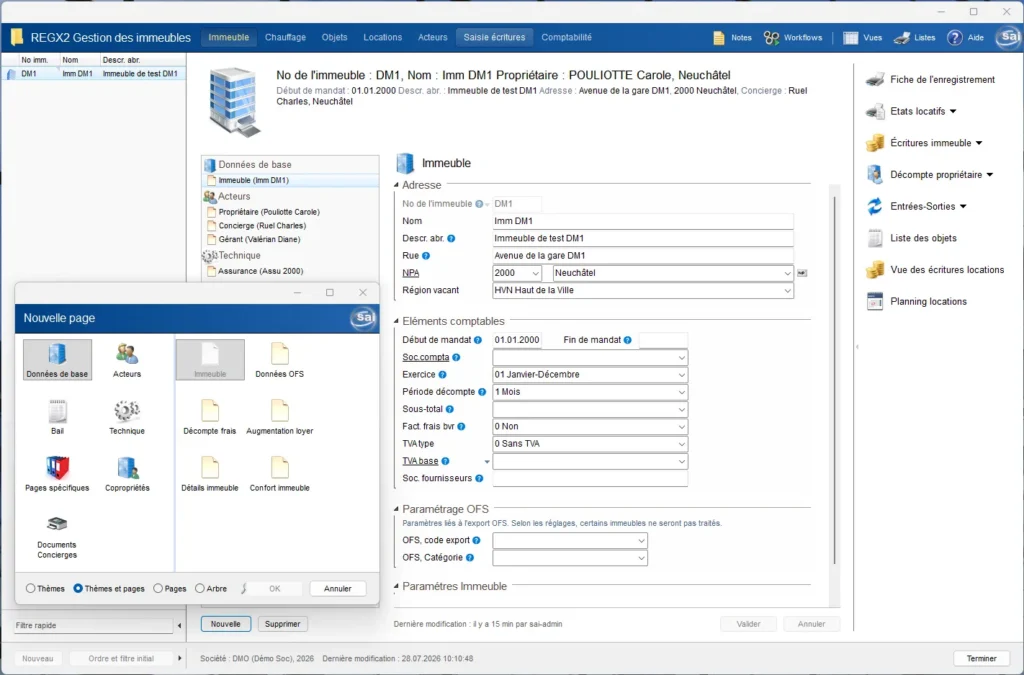The height and width of the screenshot is (675, 1024).
Task: Open the Aide help icon
Action: 954,38
